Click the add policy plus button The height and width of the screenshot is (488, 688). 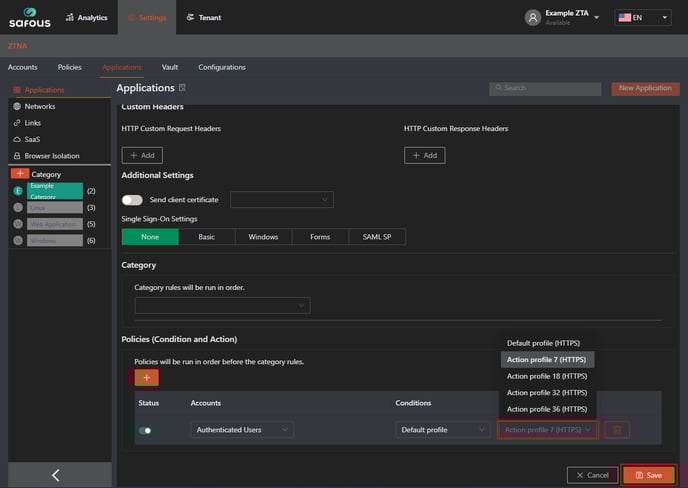(x=146, y=377)
